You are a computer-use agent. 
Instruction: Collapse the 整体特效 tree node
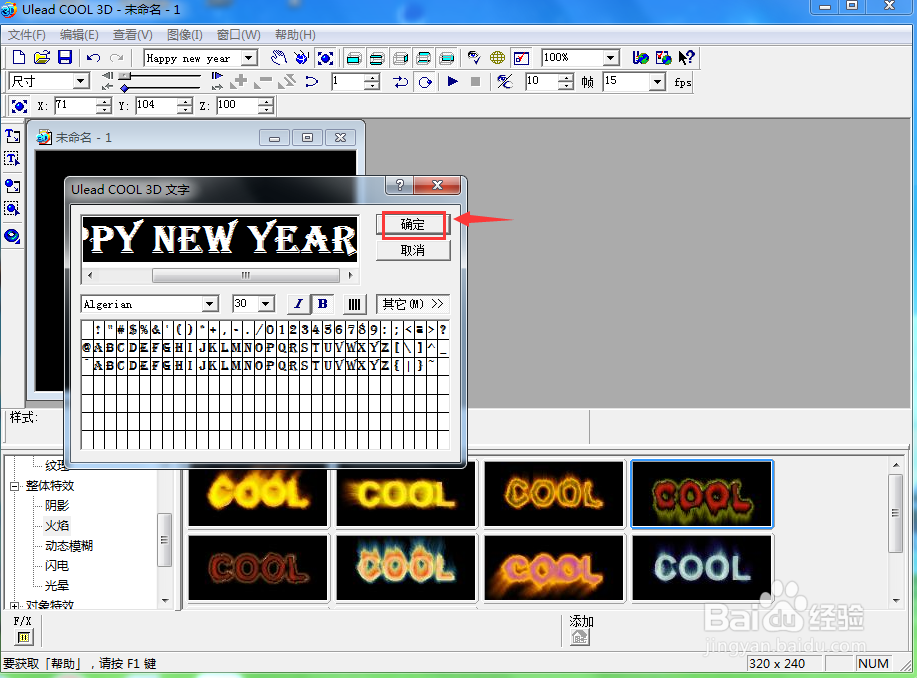(x=14, y=486)
